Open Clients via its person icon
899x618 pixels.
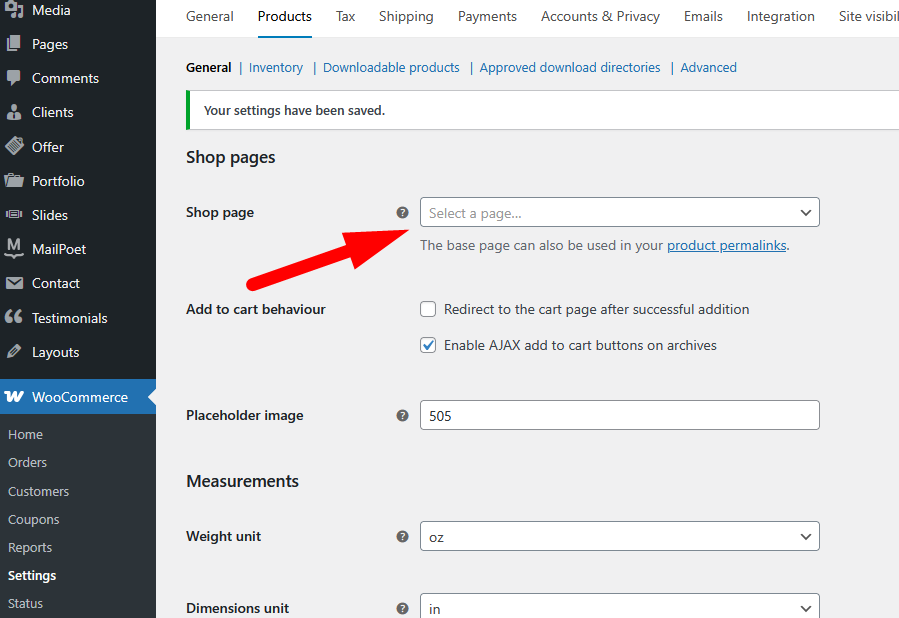tap(14, 112)
